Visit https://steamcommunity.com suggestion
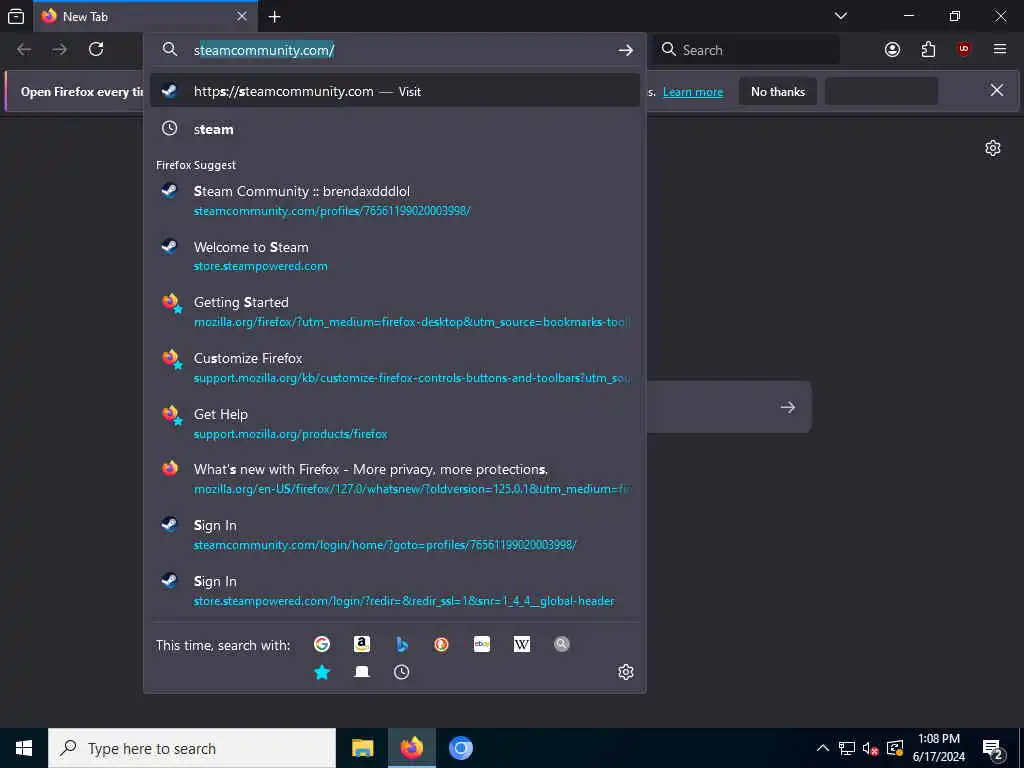This screenshot has width=1024, height=768. [394, 91]
